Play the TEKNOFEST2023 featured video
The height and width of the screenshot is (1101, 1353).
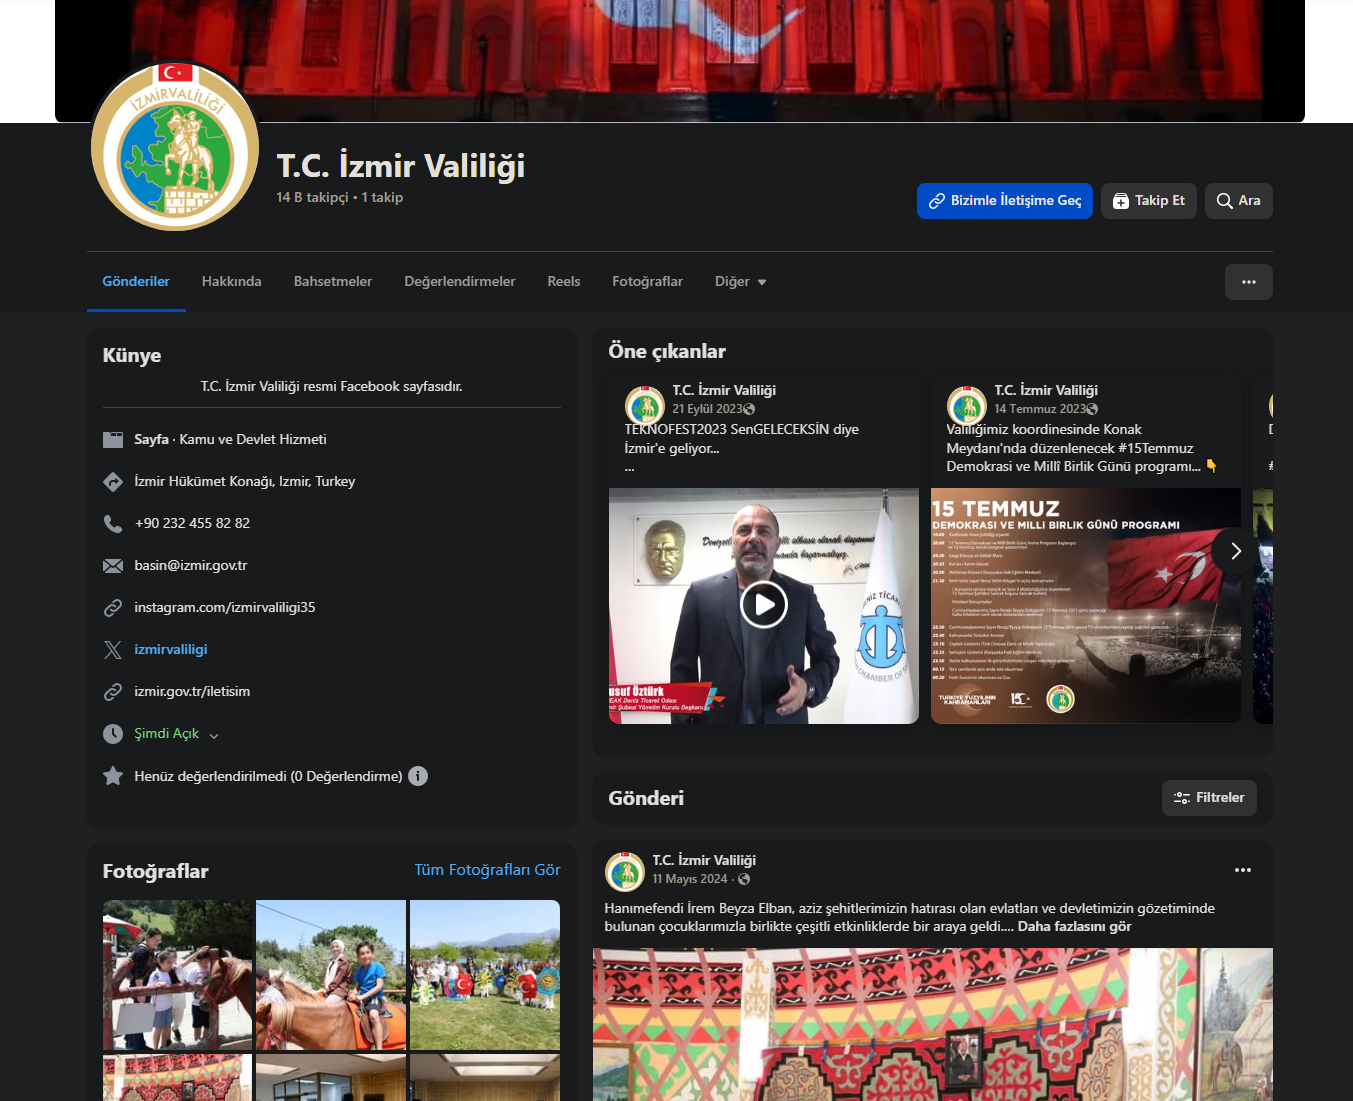tap(763, 605)
